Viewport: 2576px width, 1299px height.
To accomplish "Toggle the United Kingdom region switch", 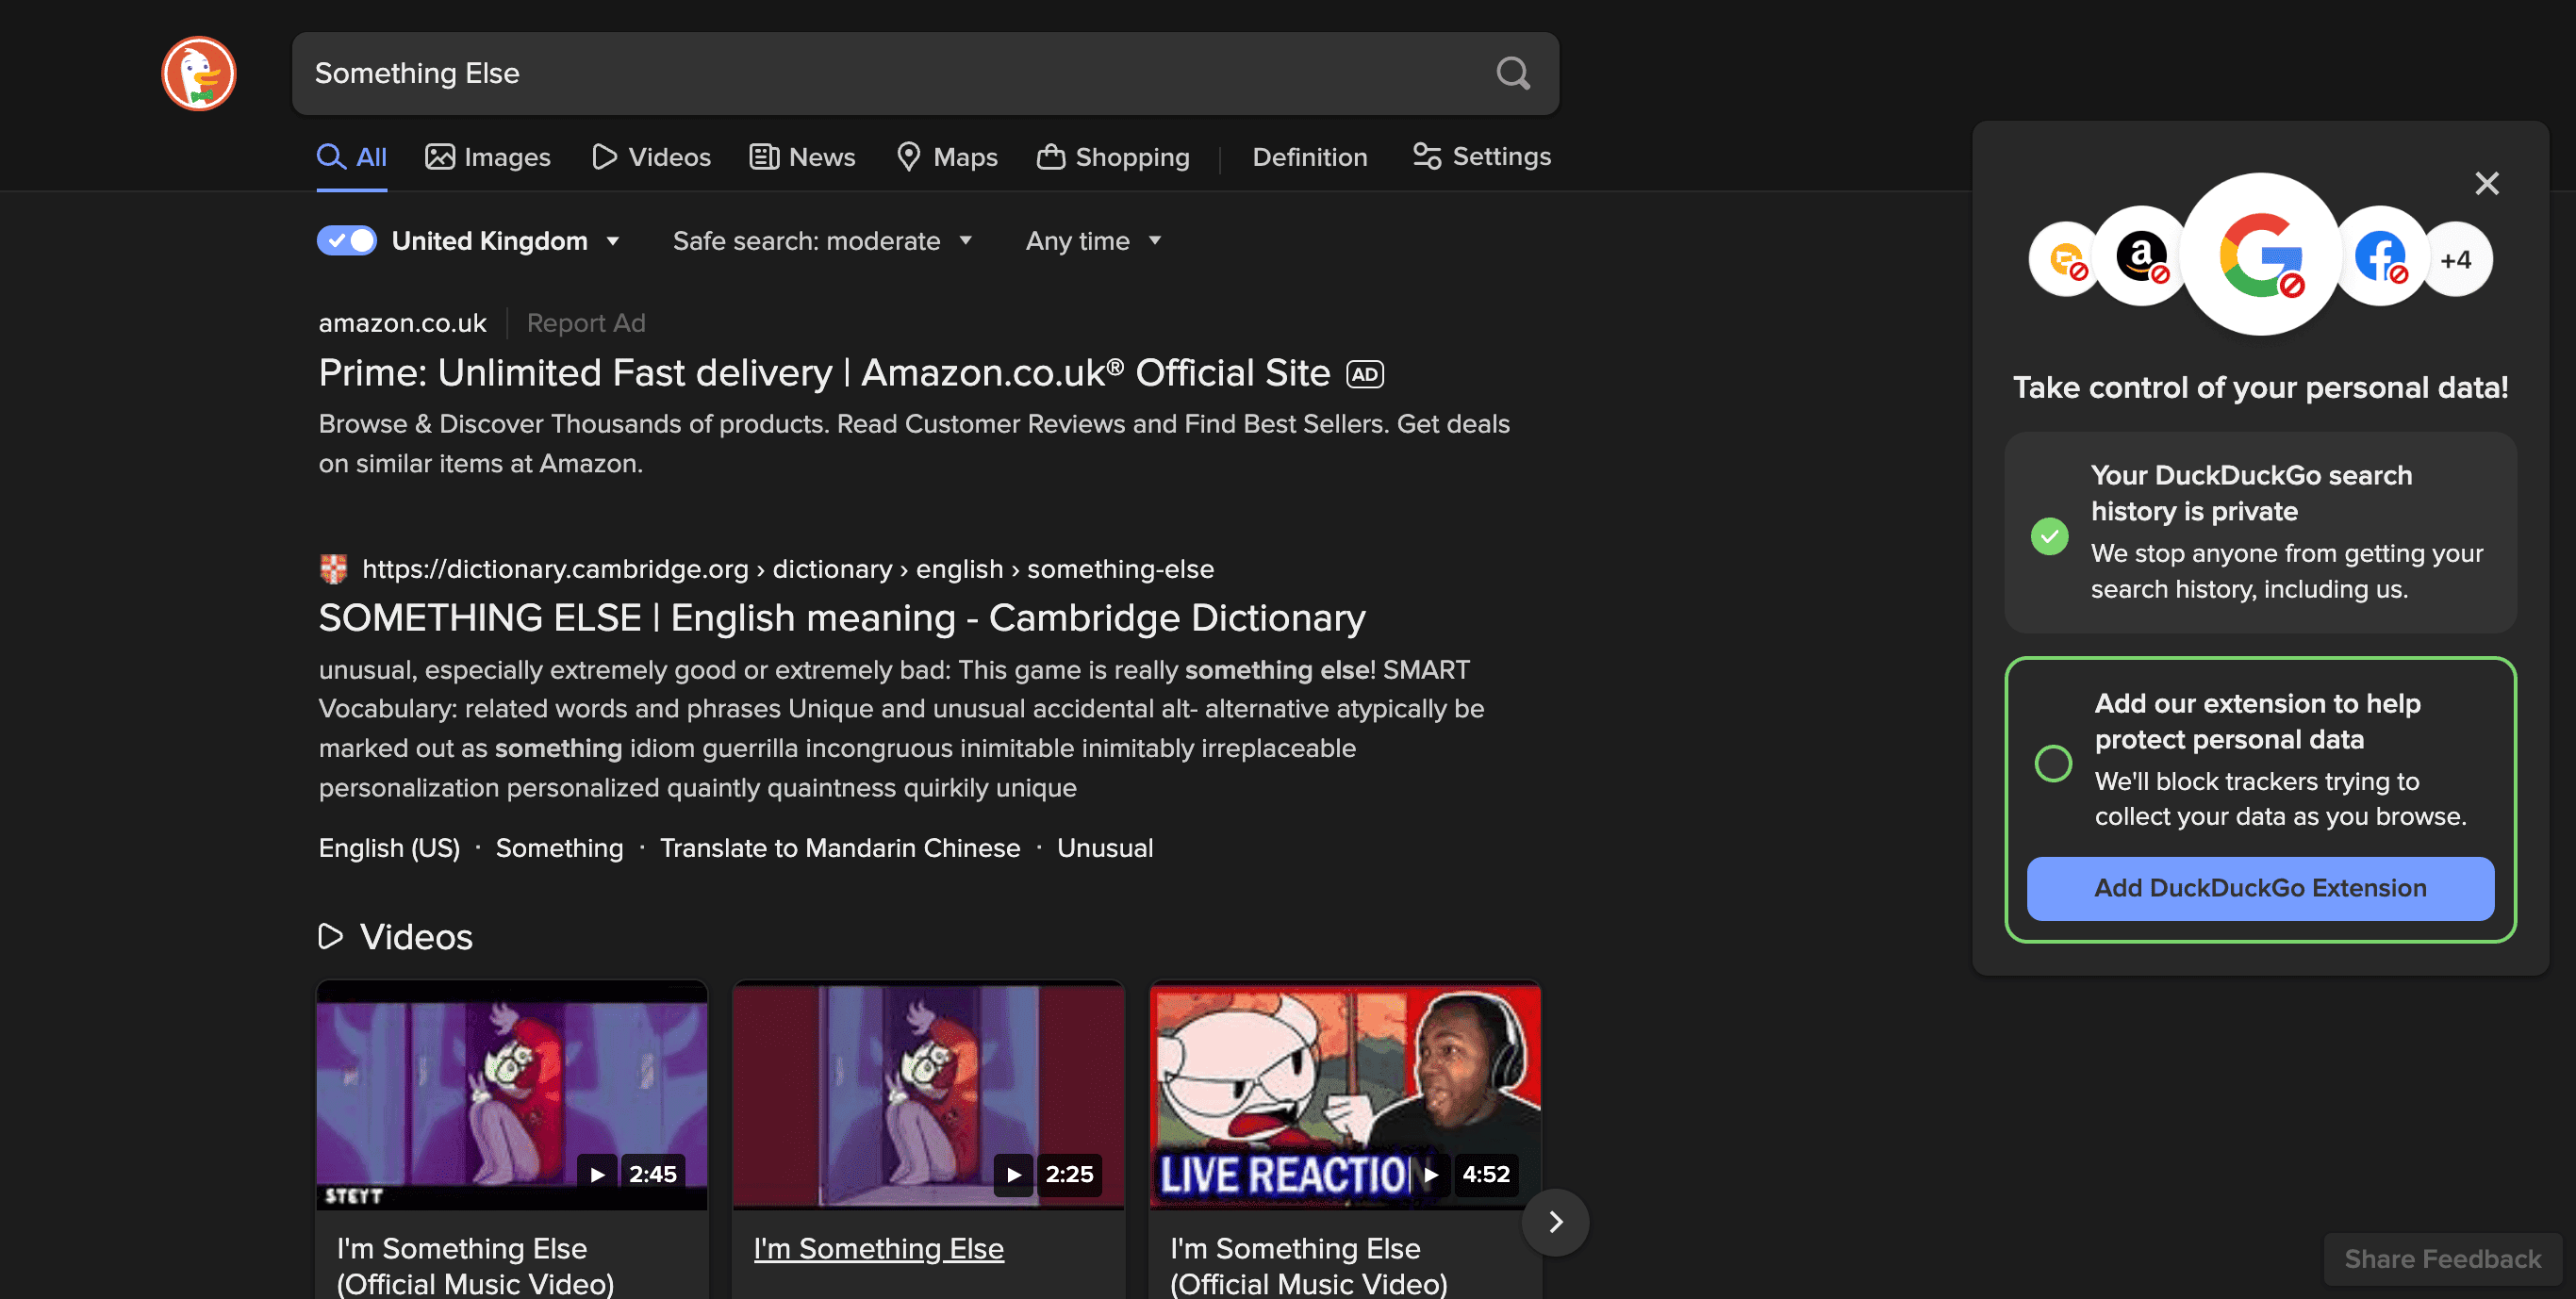I will (x=346, y=241).
